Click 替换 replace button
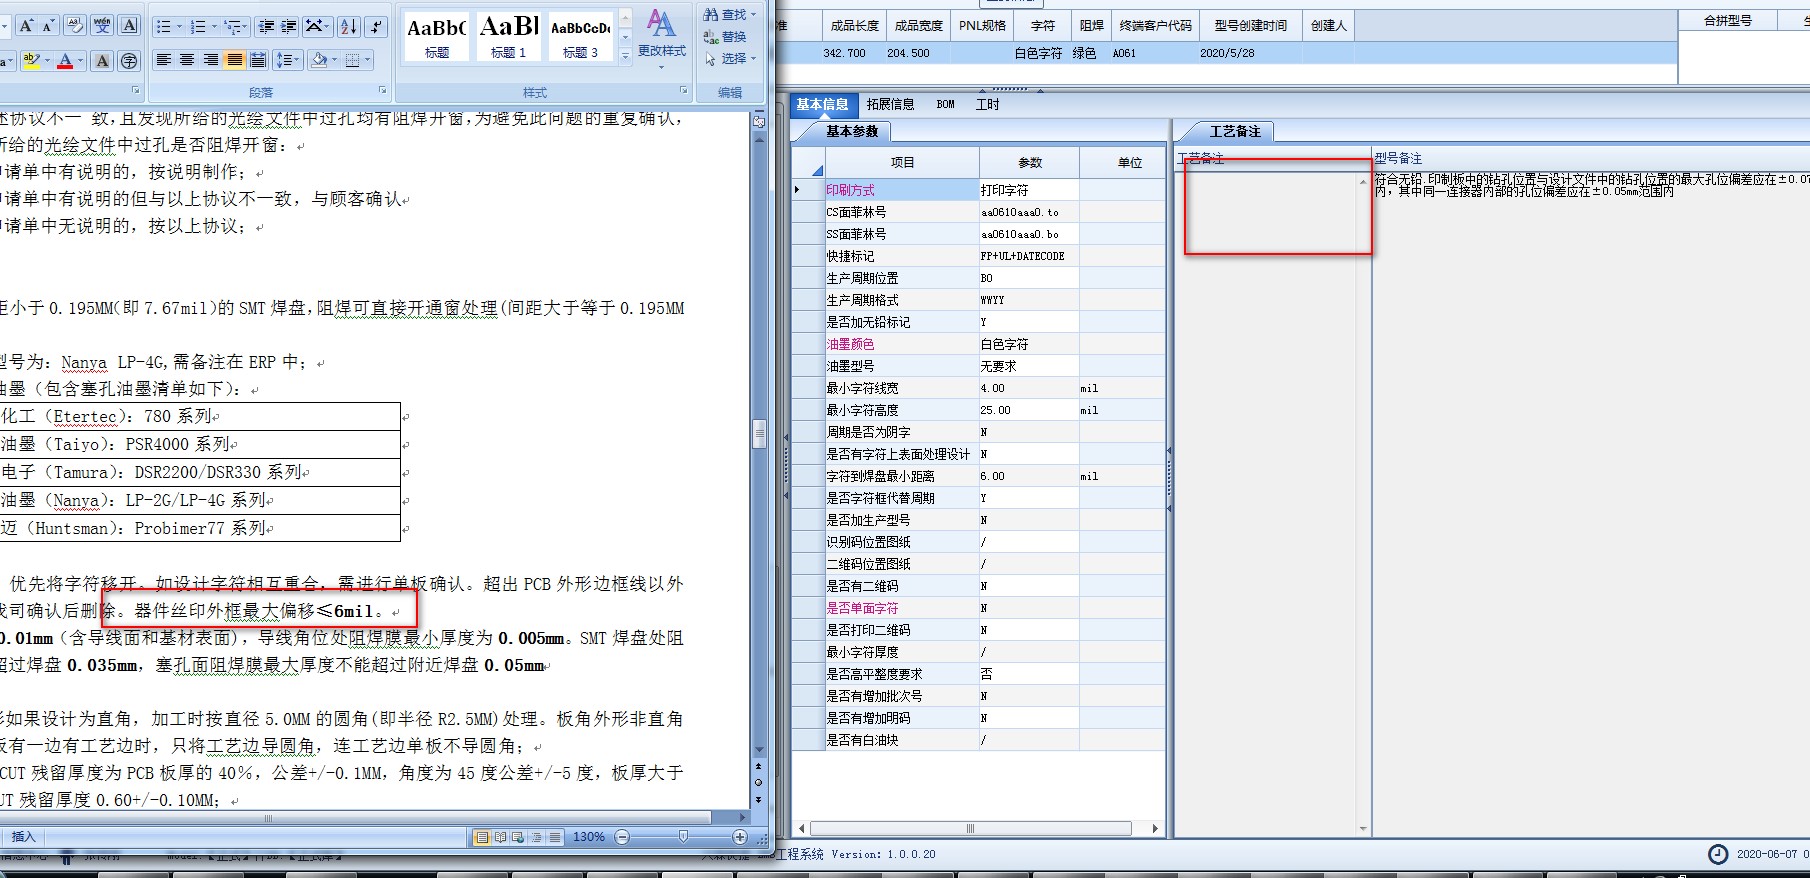The width and height of the screenshot is (1810, 878). pyautogui.click(x=726, y=37)
